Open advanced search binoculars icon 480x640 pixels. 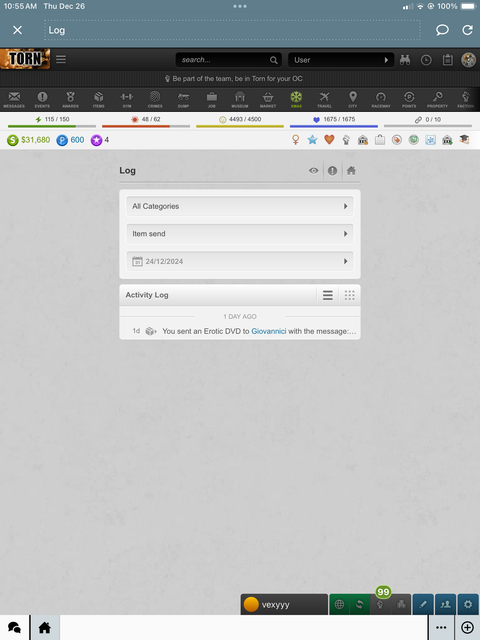coord(405,60)
